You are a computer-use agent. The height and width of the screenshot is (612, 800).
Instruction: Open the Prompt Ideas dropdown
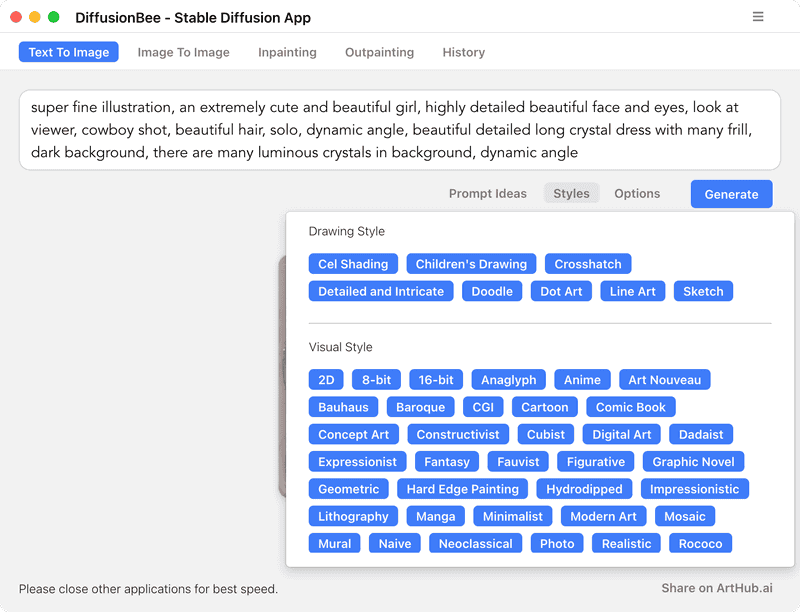click(x=487, y=194)
